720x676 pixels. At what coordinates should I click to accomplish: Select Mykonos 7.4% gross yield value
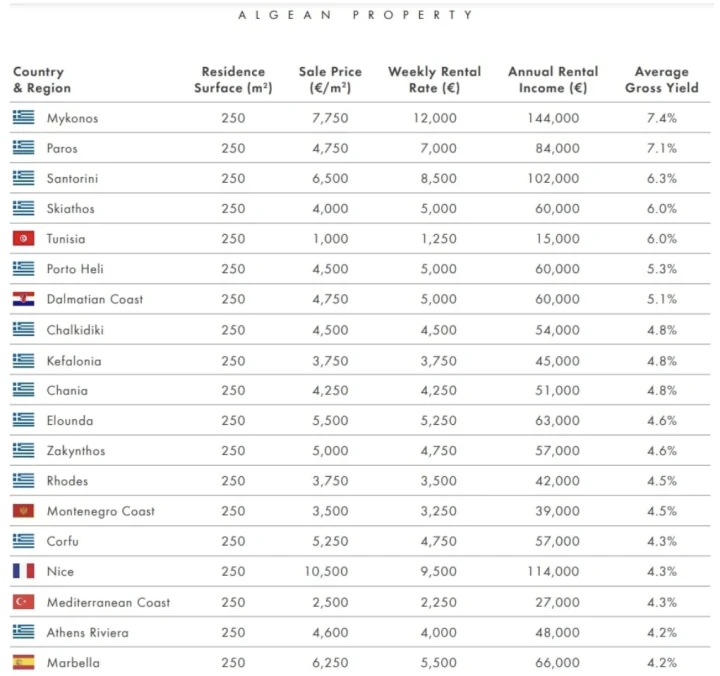pos(661,118)
